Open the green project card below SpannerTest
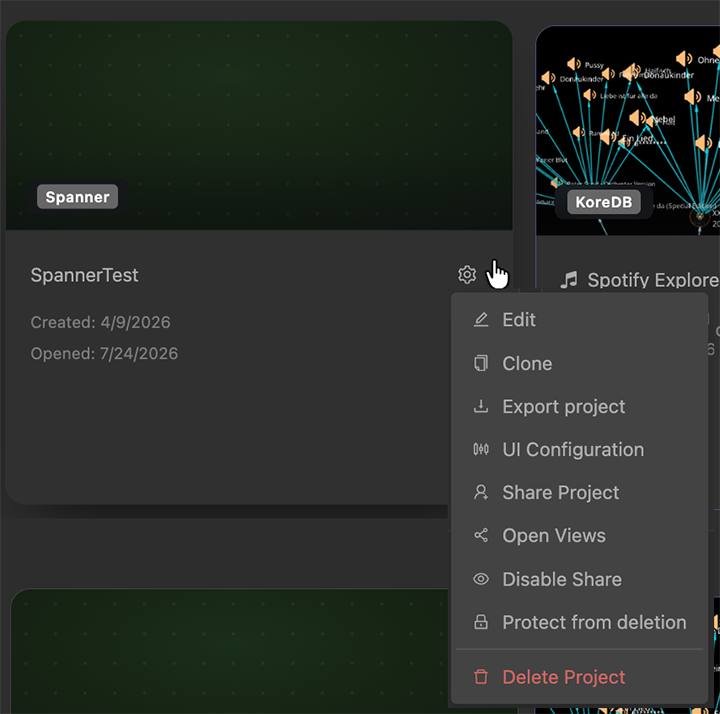This screenshot has width=720, height=714. pyautogui.click(x=229, y=651)
